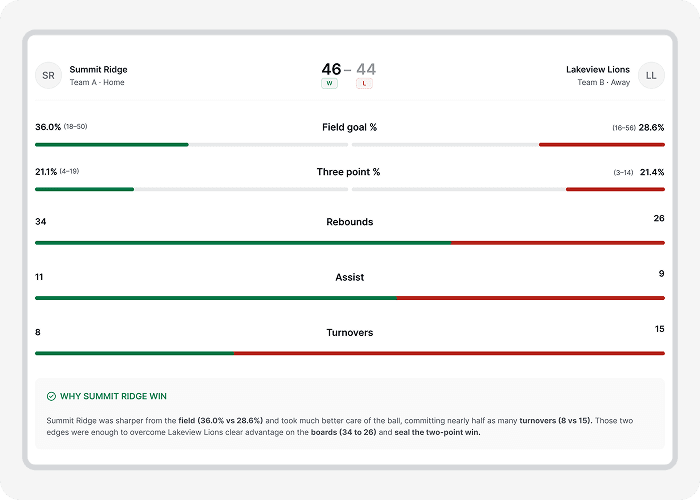Image resolution: width=700 pixels, height=500 pixels.
Task: Click the Turnovers comparison bar
Action: pyautogui.click(x=350, y=353)
